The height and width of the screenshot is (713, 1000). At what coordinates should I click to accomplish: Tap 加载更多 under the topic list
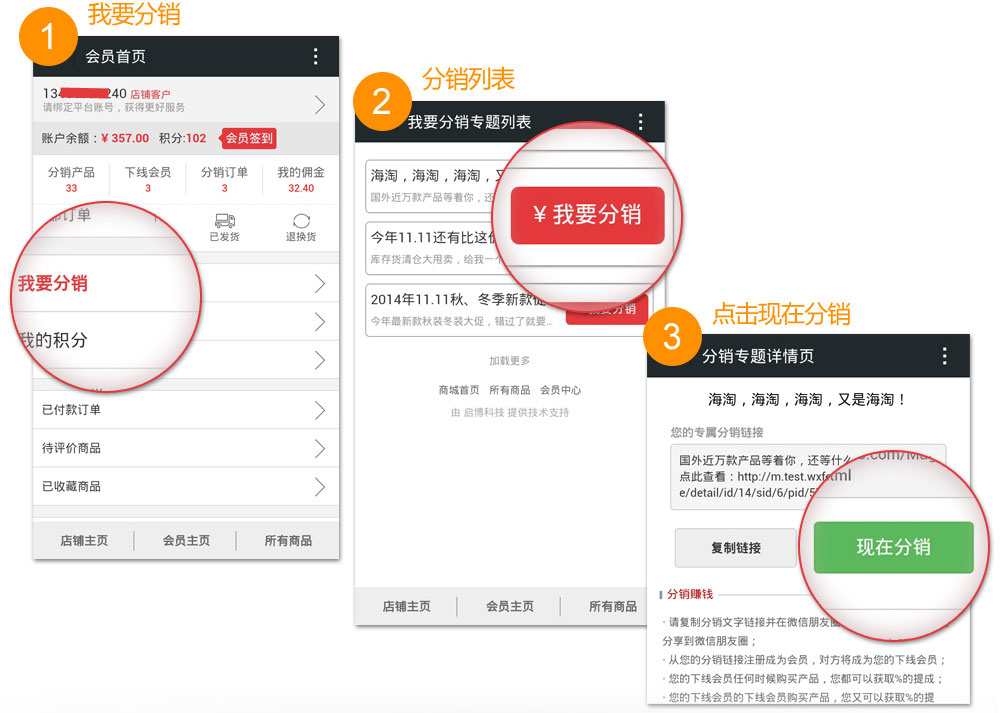[509, 361]
